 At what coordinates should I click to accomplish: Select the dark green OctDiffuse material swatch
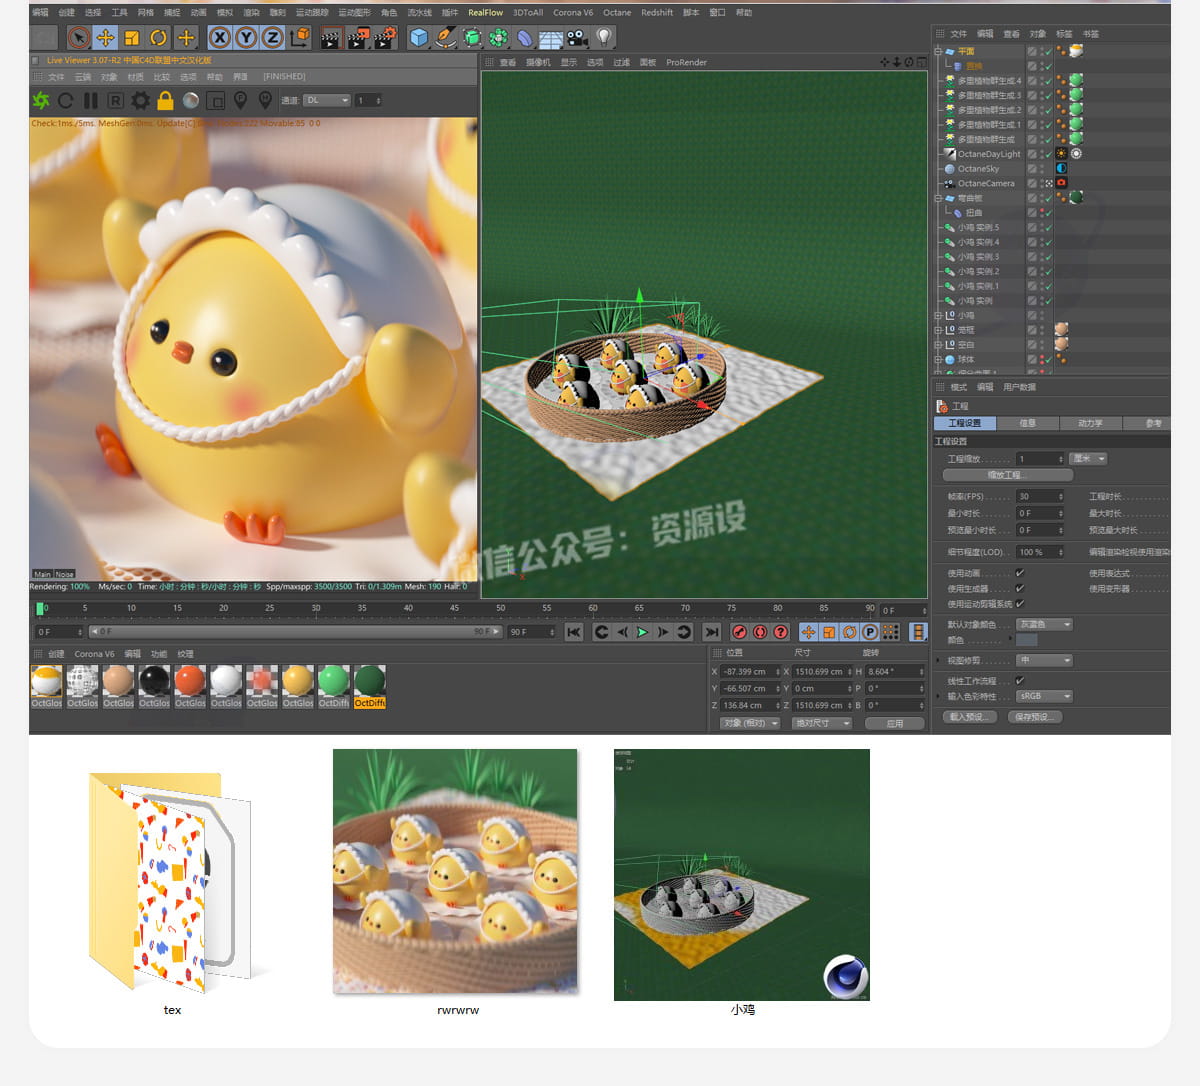click(369, 682)
